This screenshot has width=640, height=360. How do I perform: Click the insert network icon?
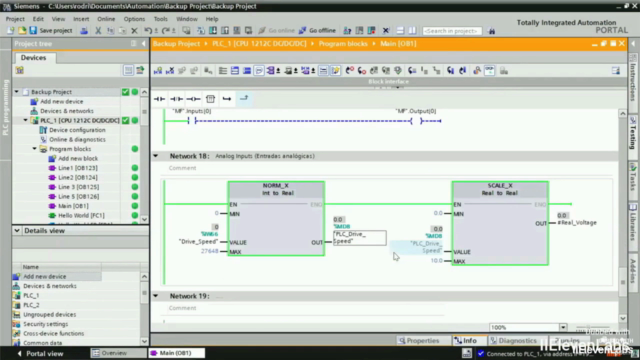click(x=158, y=71)
